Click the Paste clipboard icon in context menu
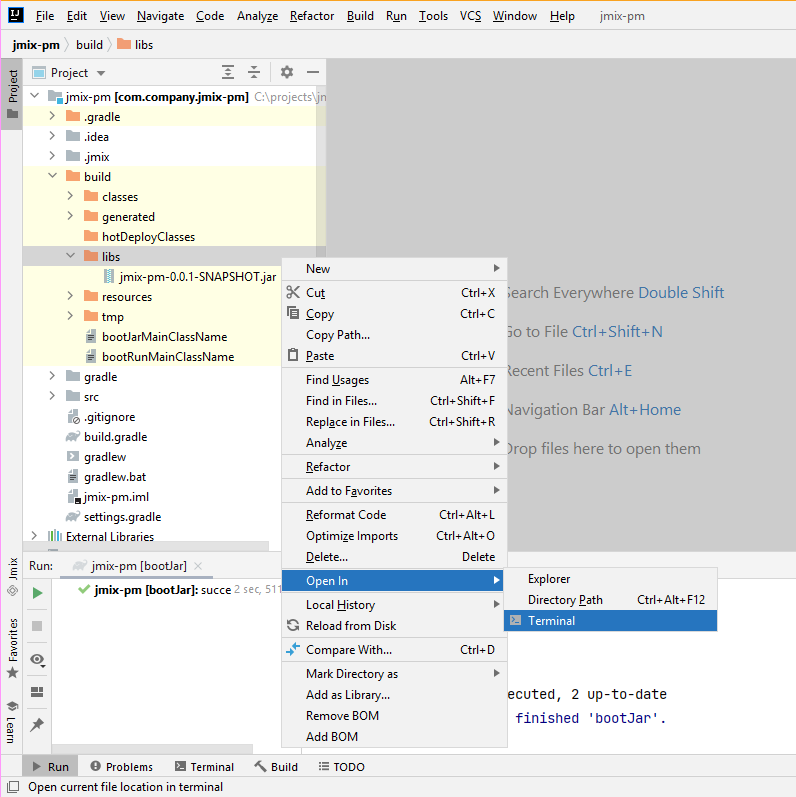Viewport: 796px width, 797px height. 293,355
